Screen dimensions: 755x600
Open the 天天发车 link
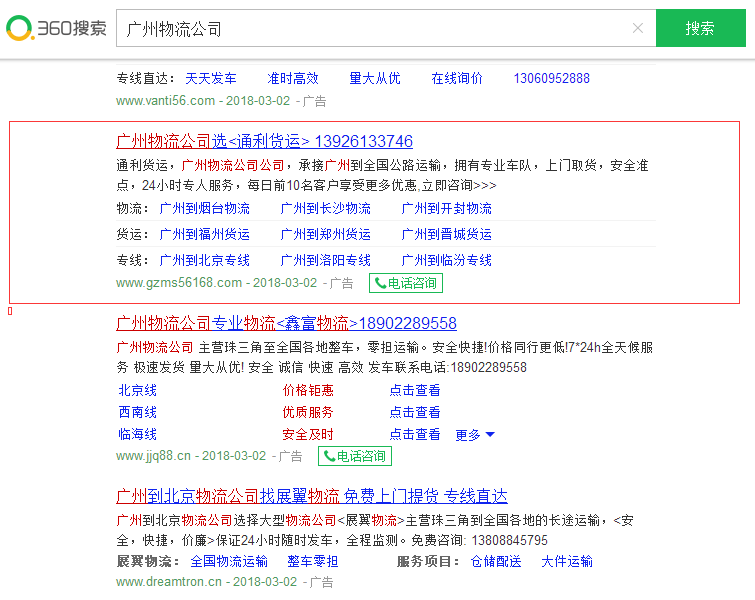(x=211, y=78)
